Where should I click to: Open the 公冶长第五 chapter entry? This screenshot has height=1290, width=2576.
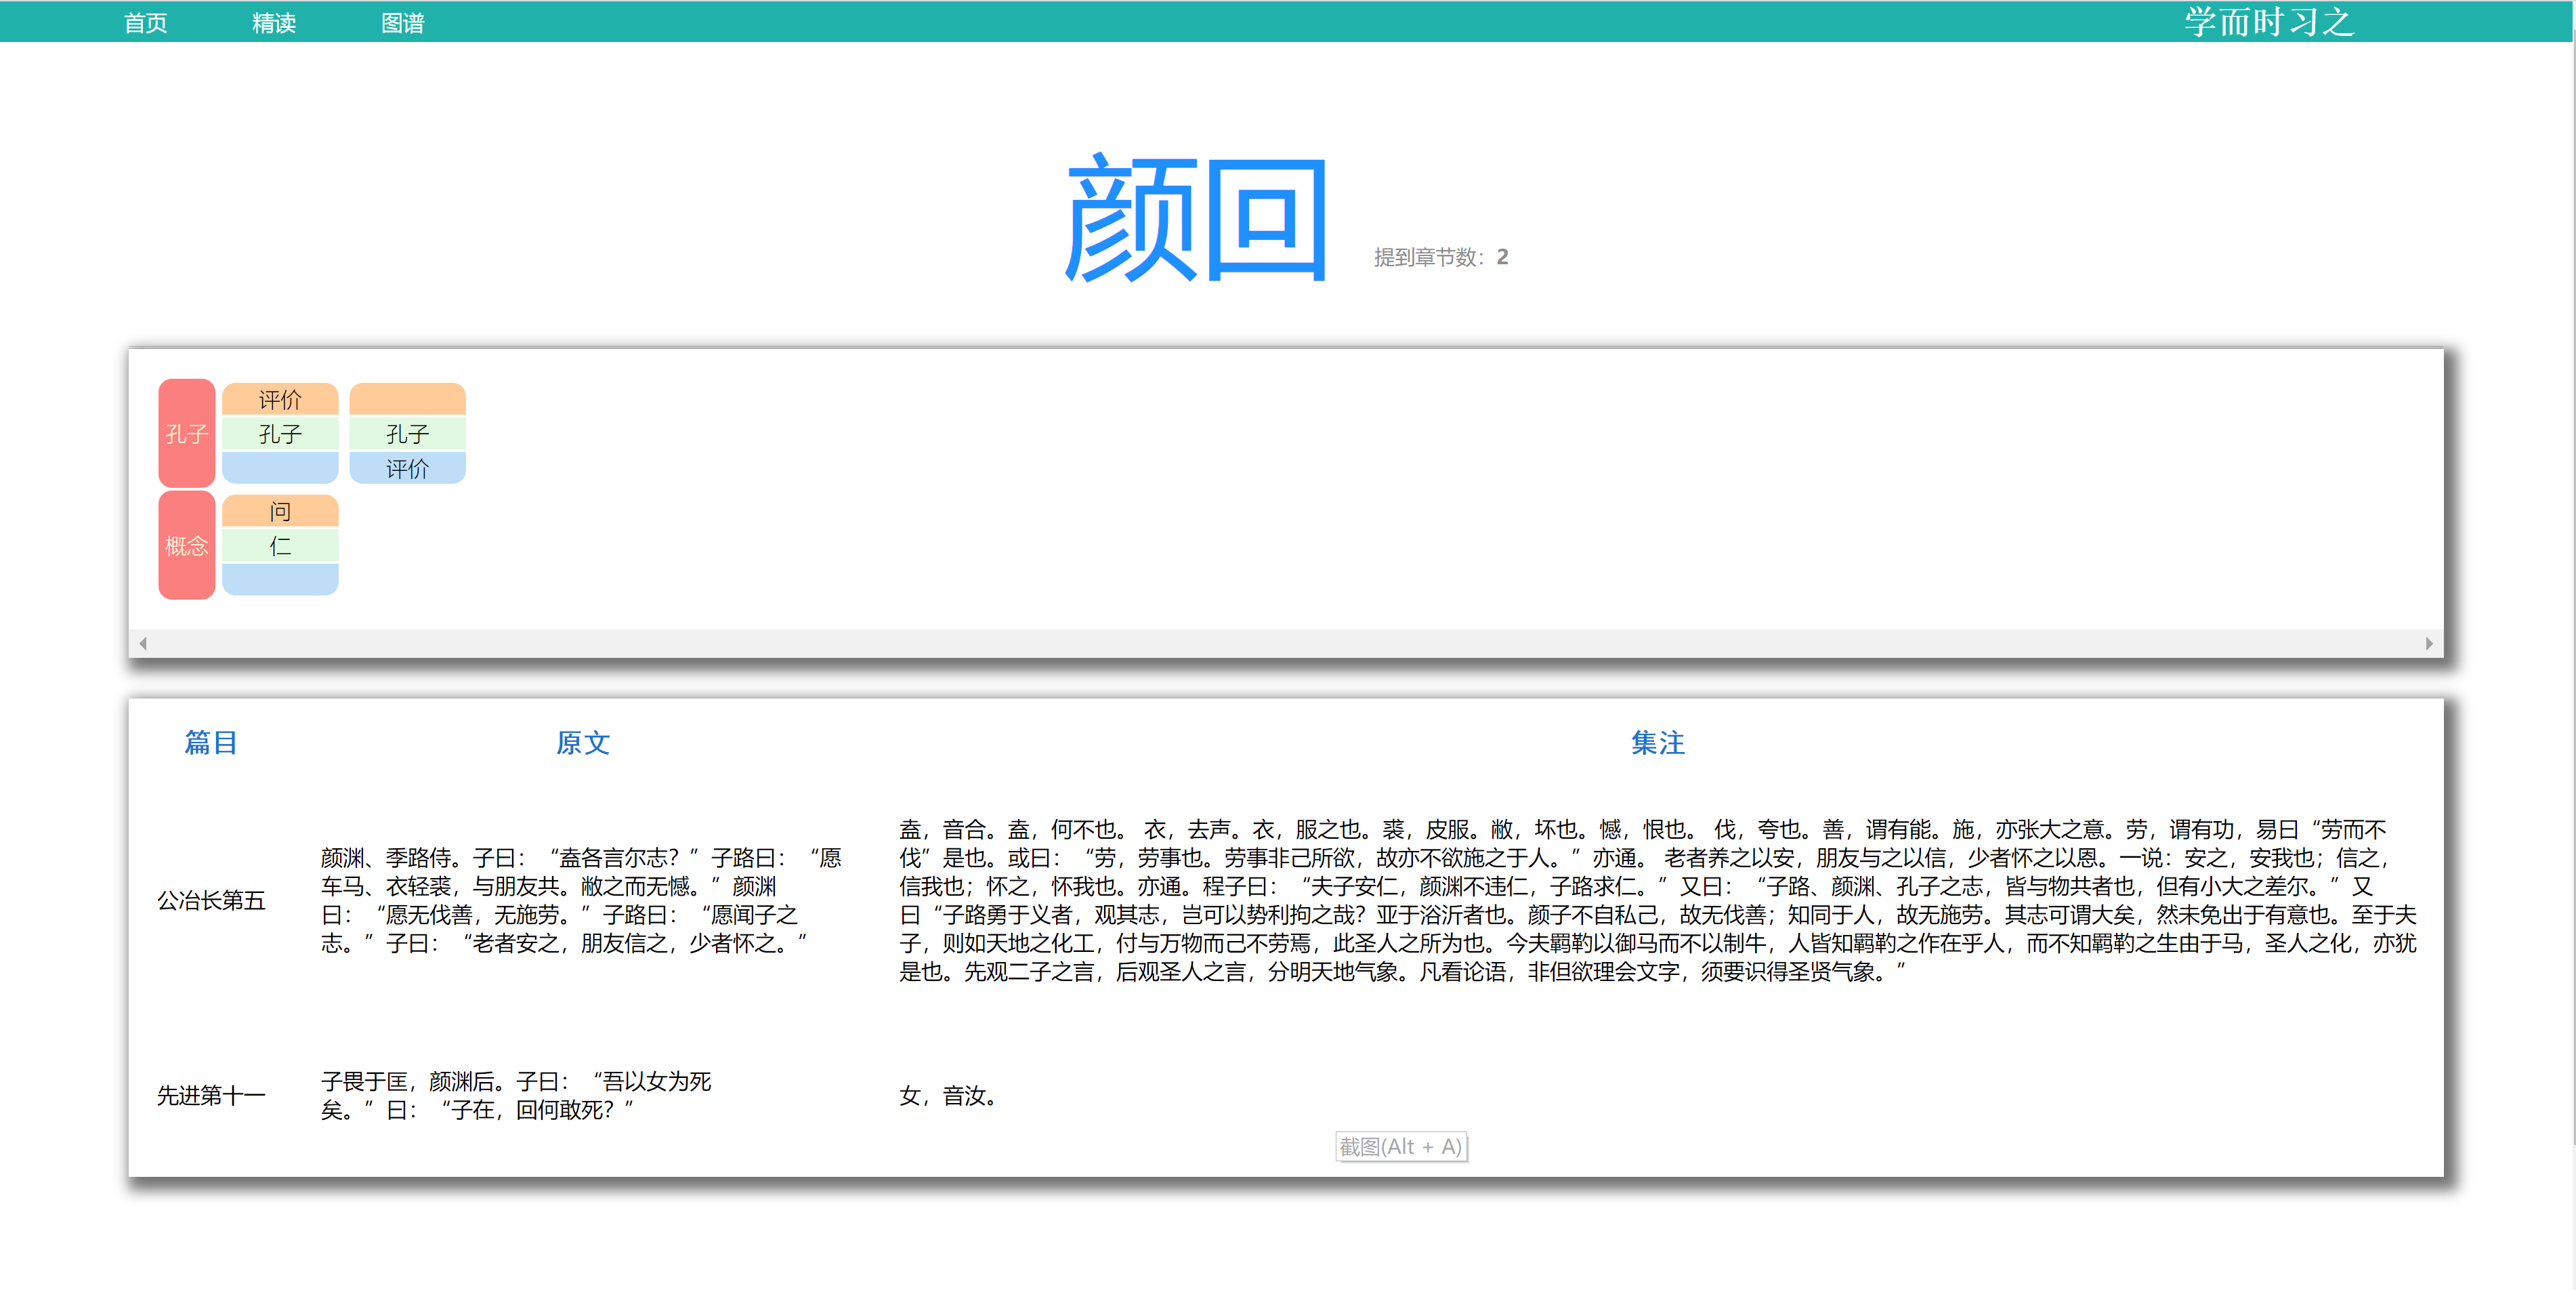tap(211, 900)
